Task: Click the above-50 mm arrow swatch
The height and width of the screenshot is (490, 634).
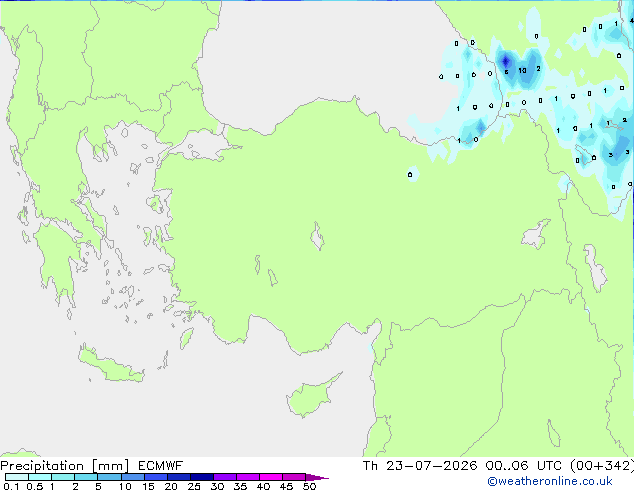Action: [317, 477]
